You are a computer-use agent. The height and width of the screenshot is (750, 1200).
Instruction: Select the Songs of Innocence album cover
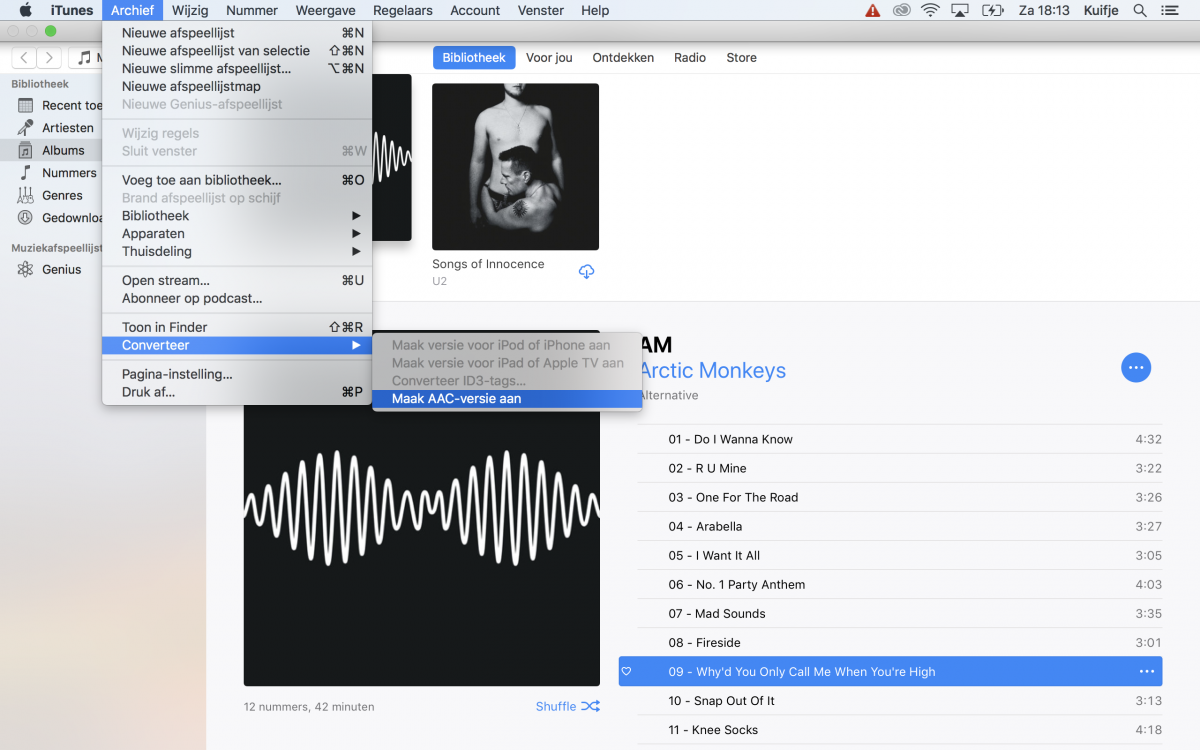click(x=515, y=166)
